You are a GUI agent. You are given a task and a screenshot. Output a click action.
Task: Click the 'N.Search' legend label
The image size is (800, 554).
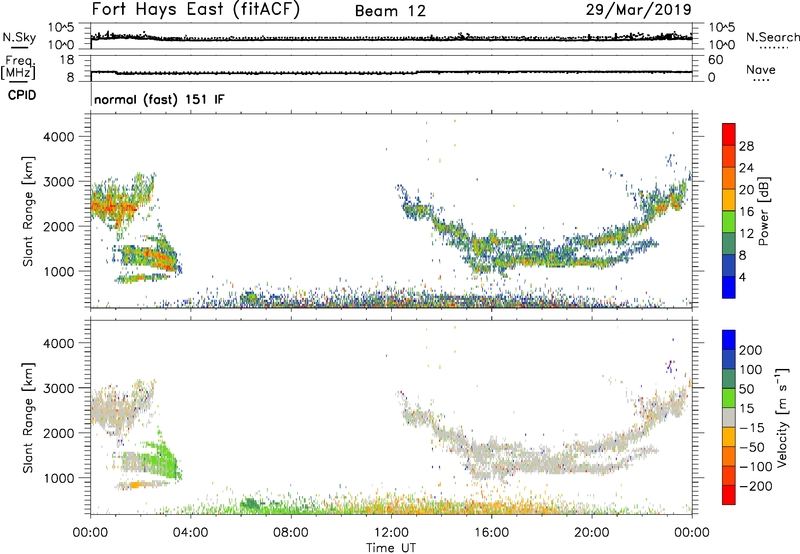coord(773,37)
